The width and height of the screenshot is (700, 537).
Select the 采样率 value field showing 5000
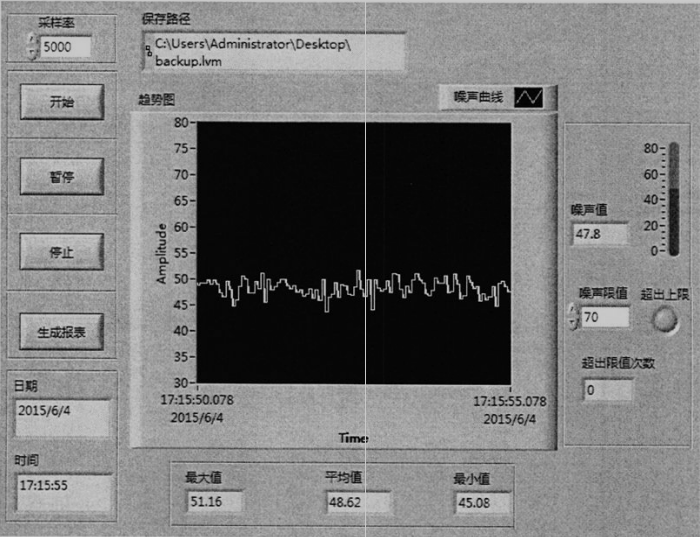[66, 47]
